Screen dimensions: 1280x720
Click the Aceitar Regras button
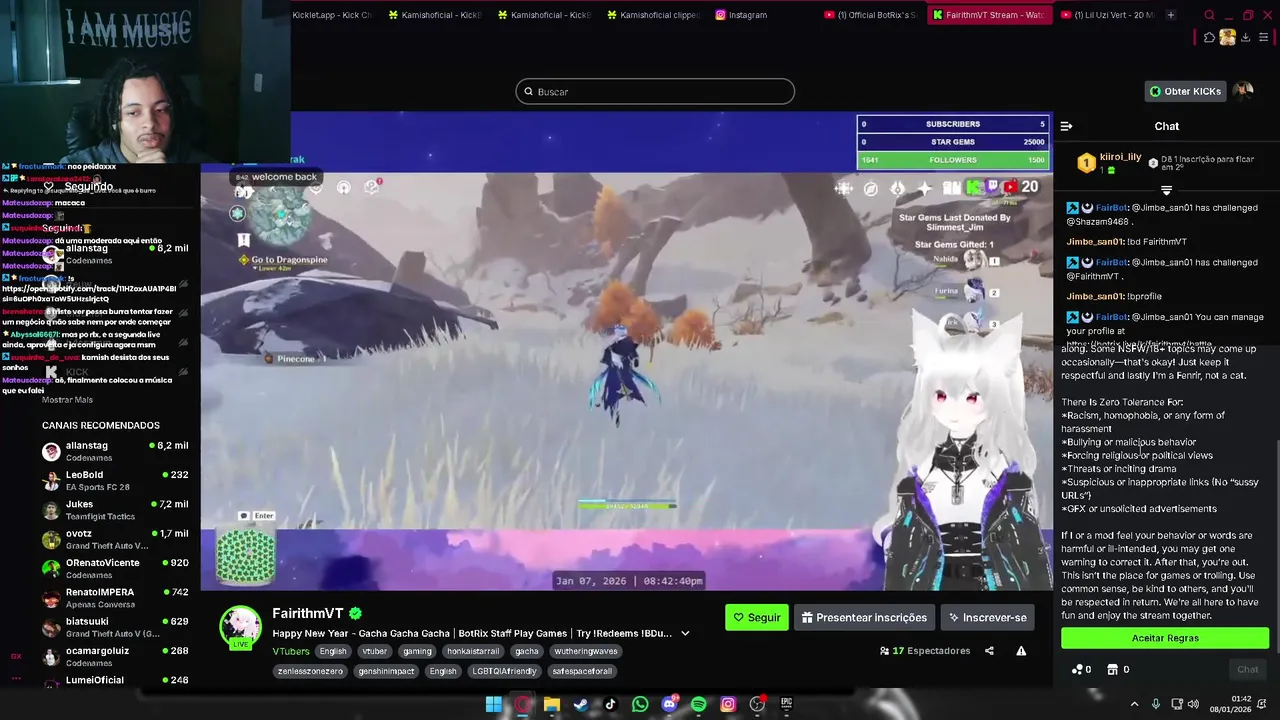(1165, 638)
